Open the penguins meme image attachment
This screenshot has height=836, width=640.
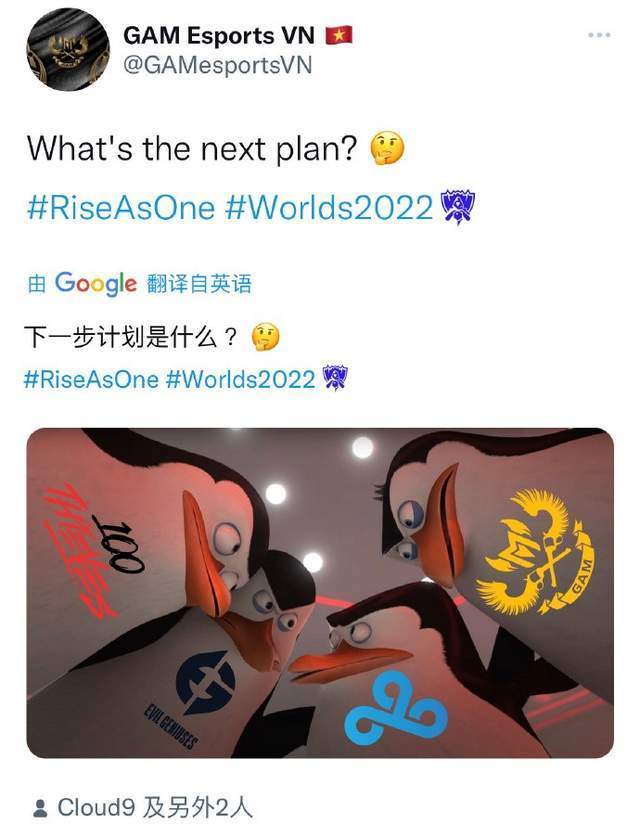pyautogui.click(x=320, y=592)
